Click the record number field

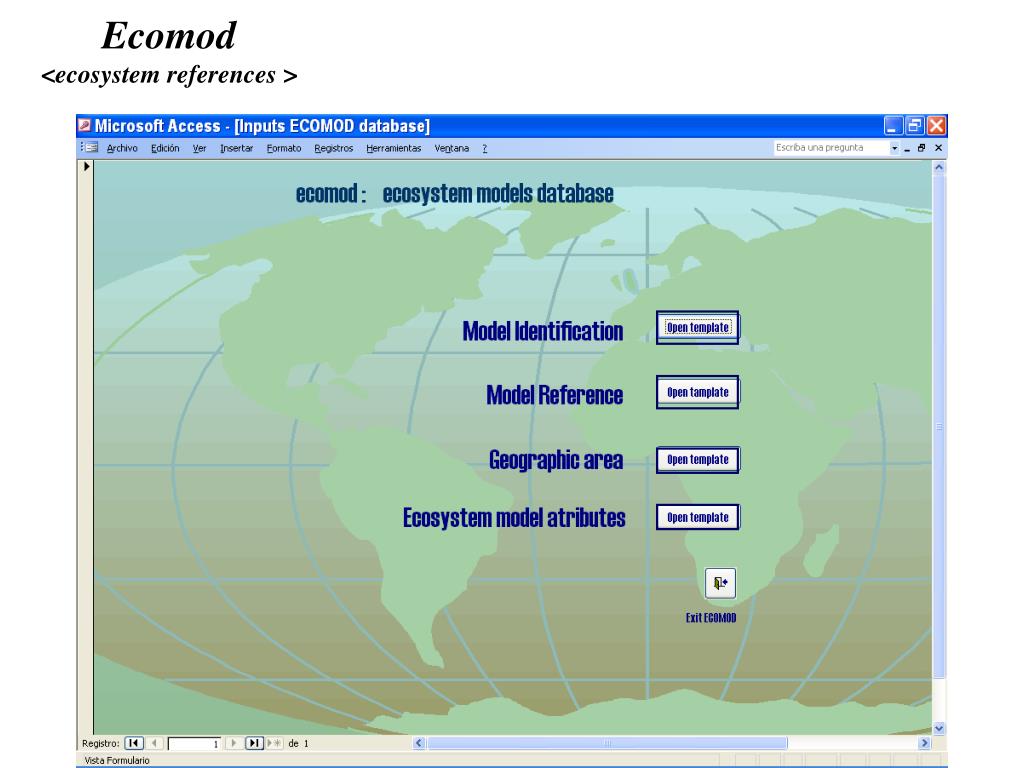pyautogui.click(x=195, y=744)
